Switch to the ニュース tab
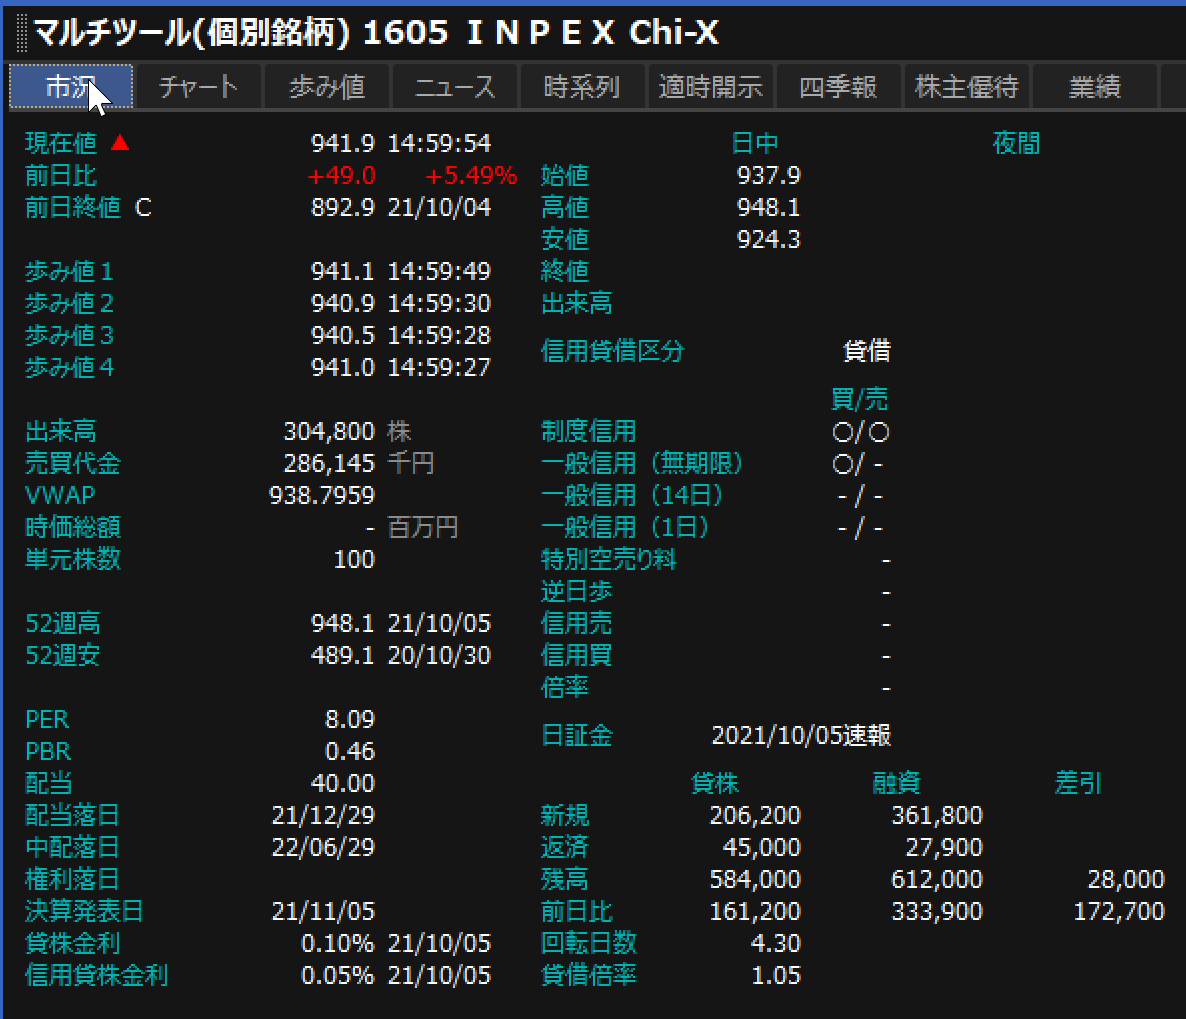 pyautogui.click(x=455, y=87)
